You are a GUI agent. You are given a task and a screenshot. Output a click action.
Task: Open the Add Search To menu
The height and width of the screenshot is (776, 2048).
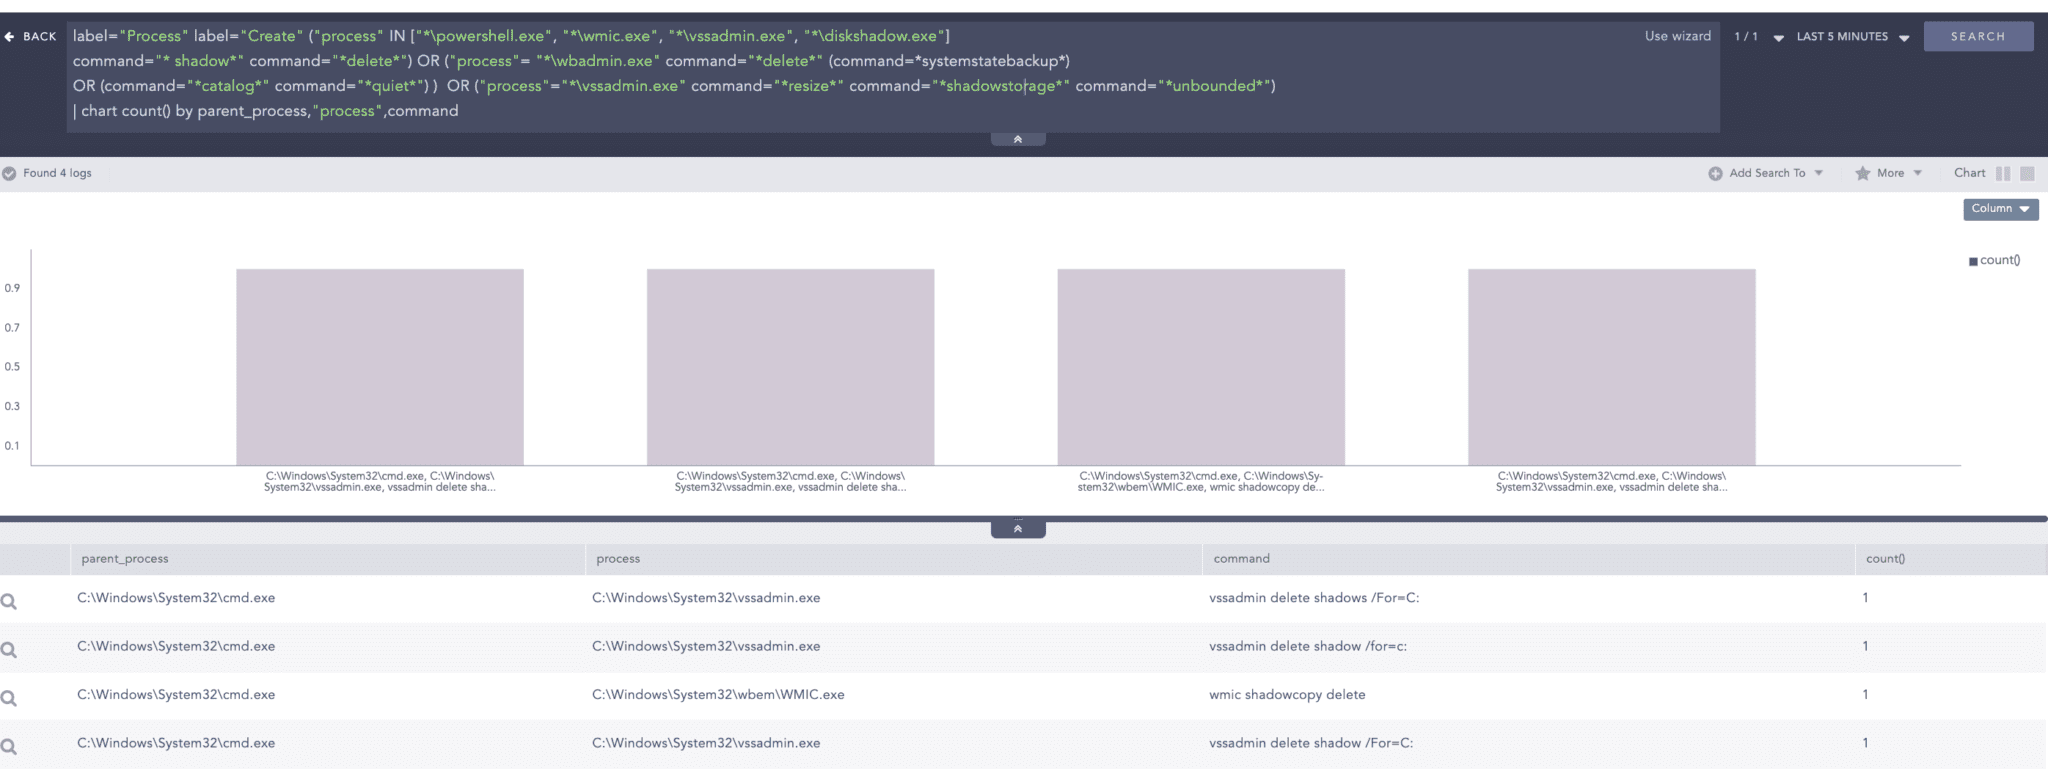pos(1767,174)
